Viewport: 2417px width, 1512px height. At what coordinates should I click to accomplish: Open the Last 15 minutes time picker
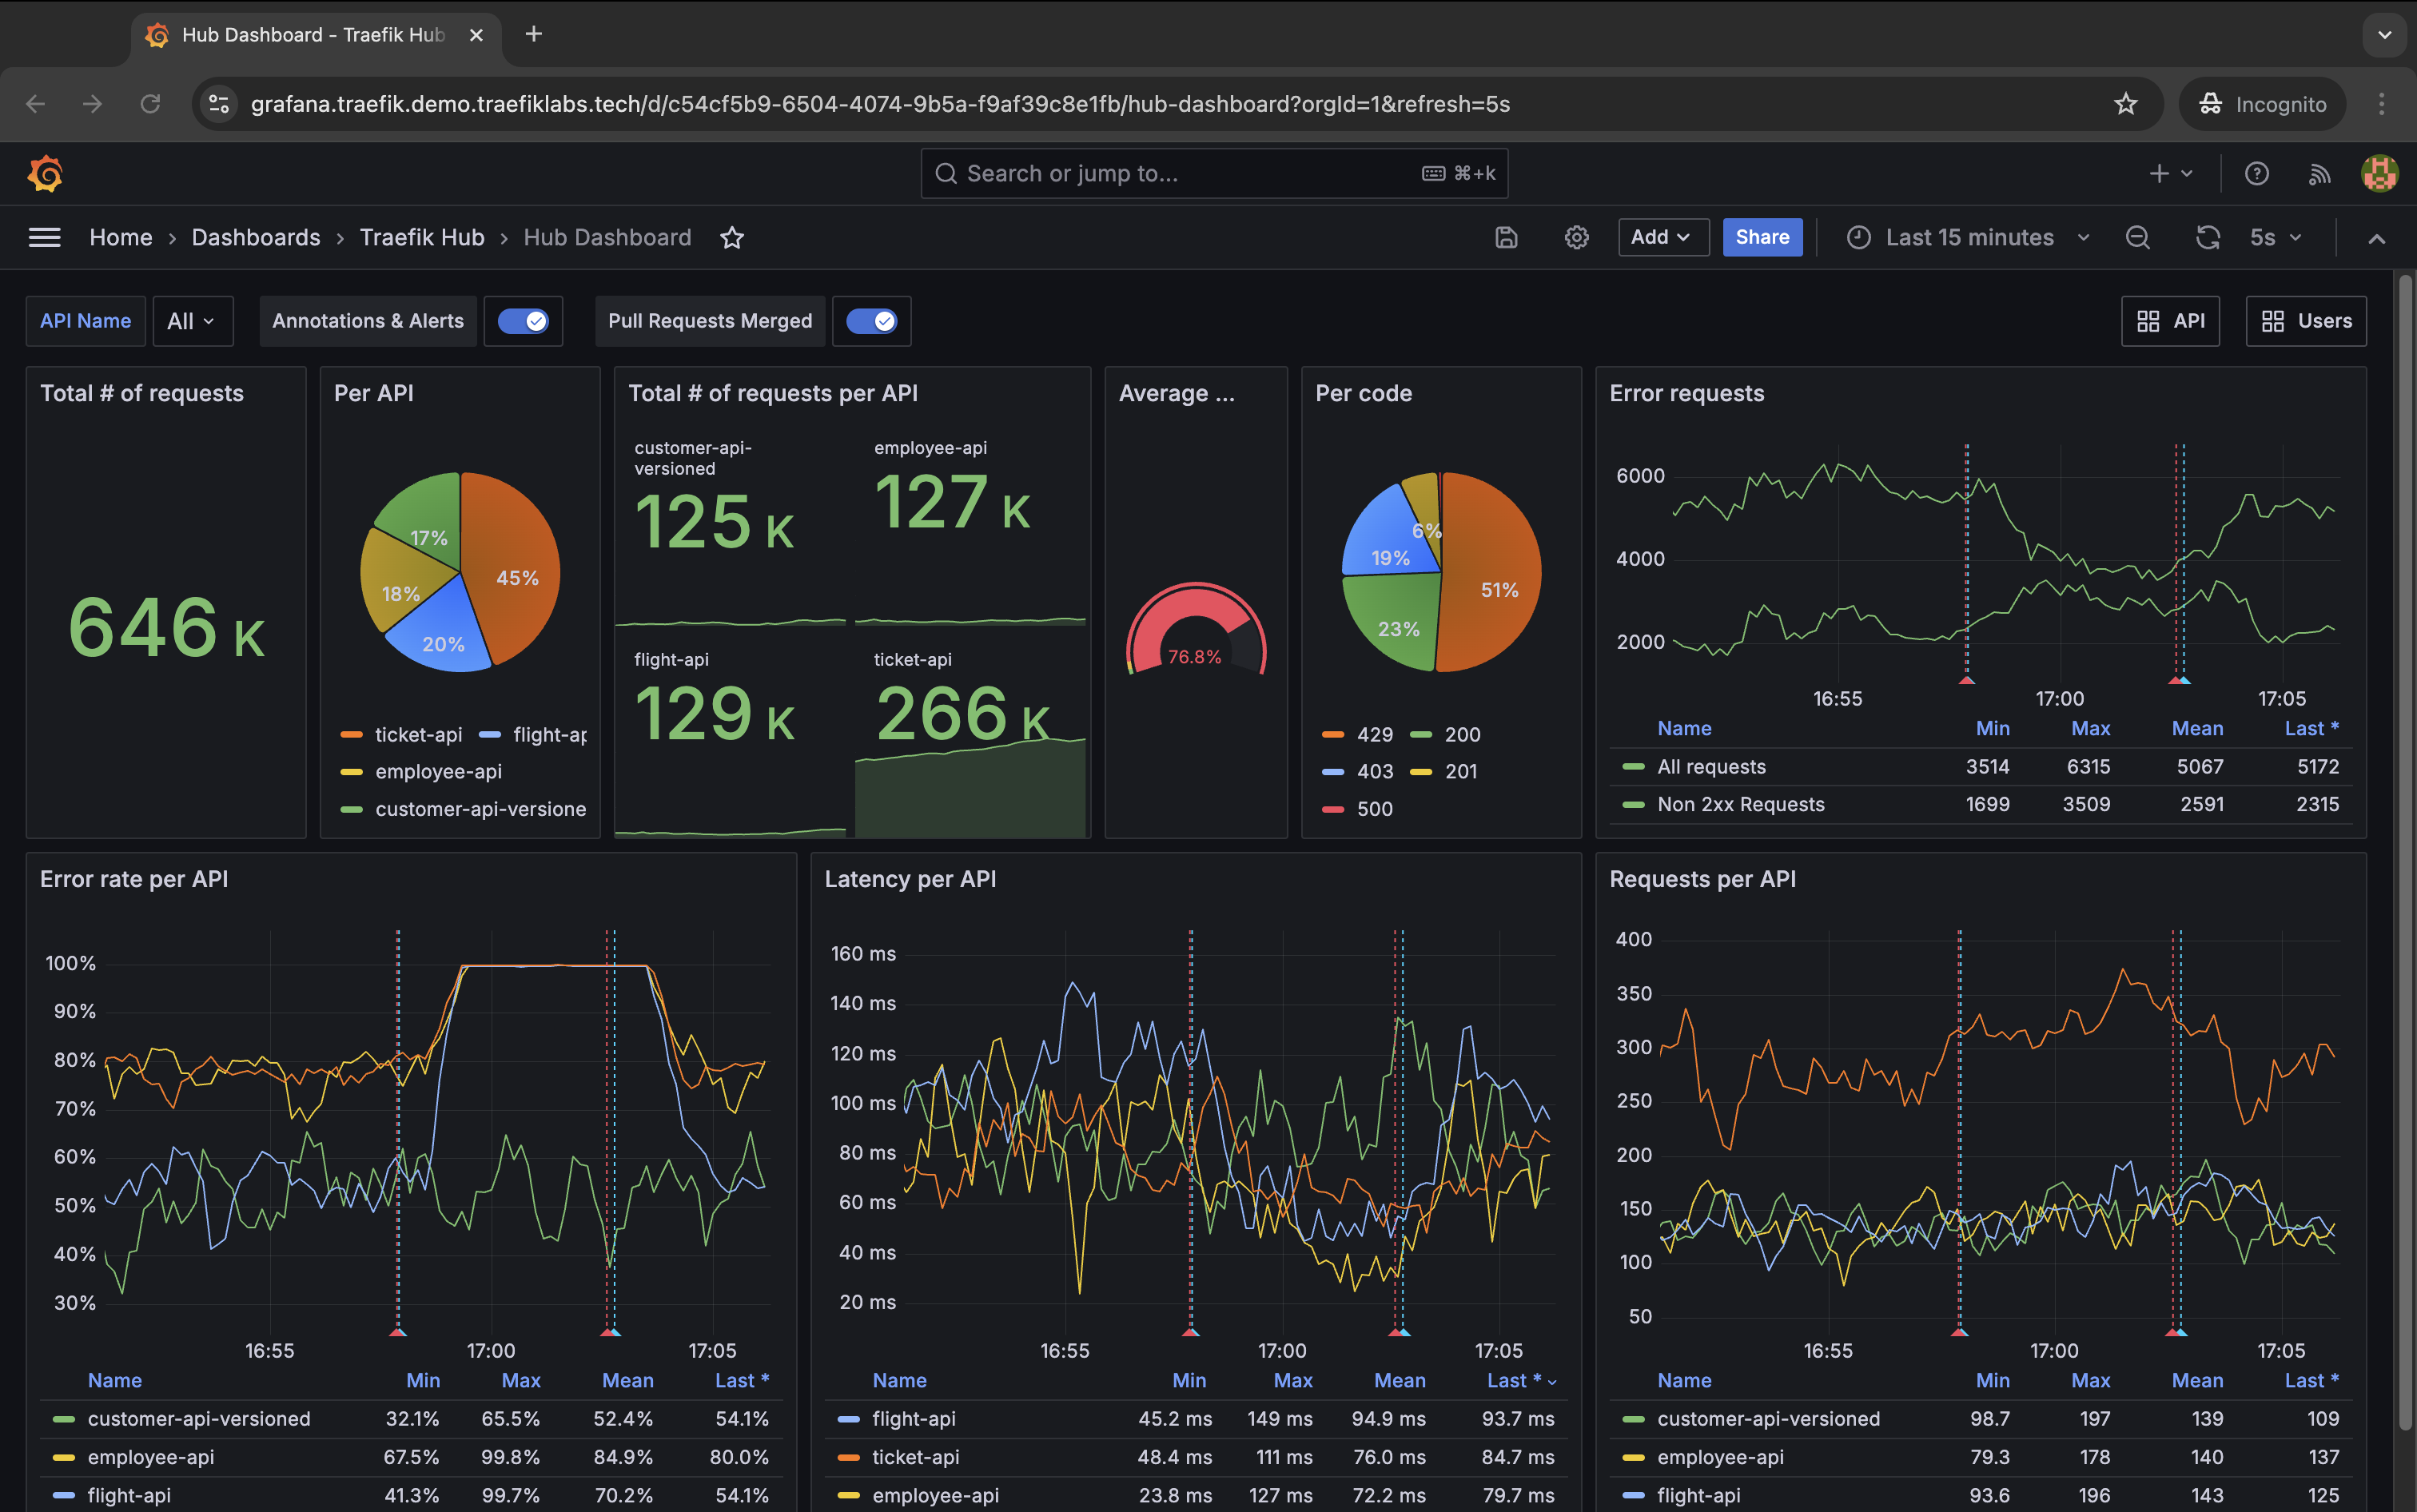[x=1968, y=237]
